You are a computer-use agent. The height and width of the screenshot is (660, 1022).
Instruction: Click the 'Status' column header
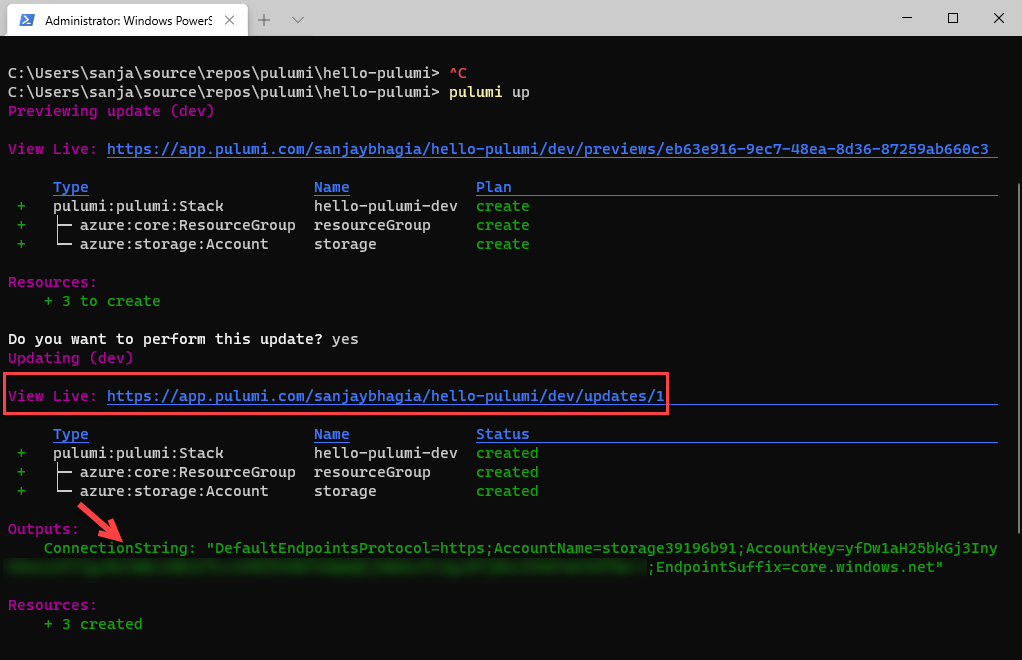coord(503,435)
